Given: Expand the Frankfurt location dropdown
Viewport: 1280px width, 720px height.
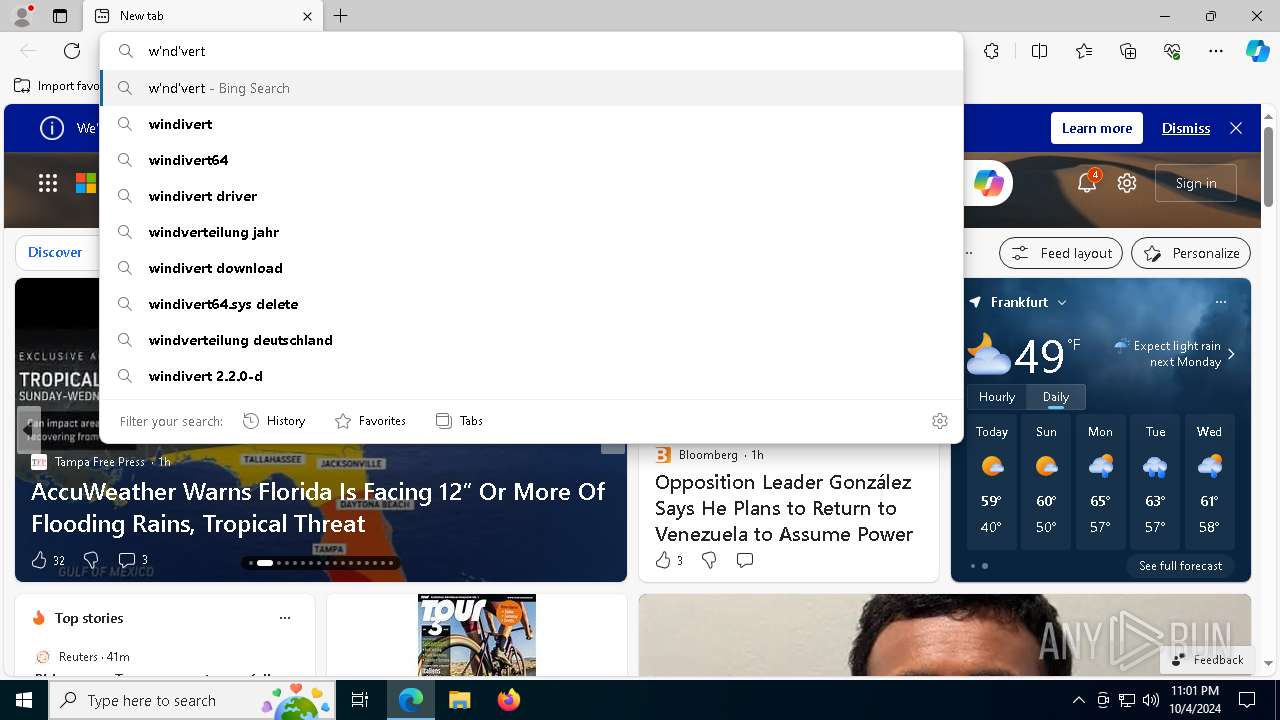Looking at the screenshot, I should (x=1062, y=303).
